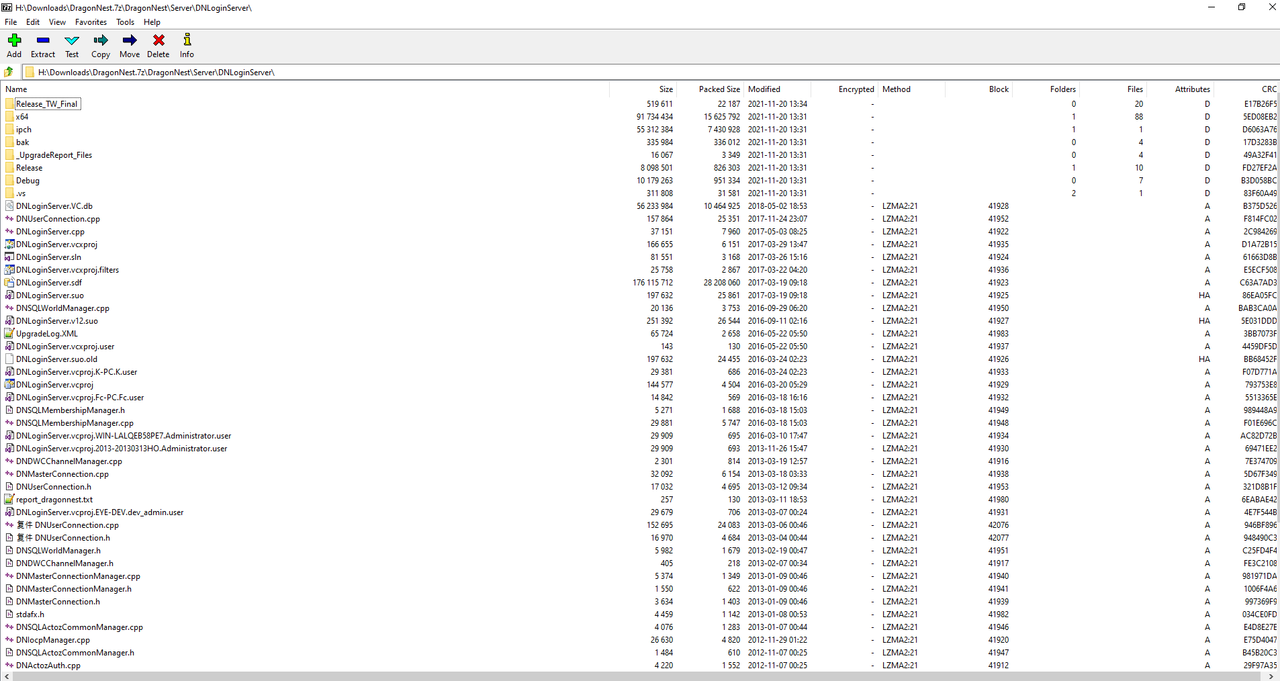Screen dimensions: 1280x681
Task: Select DNSQLWorldManager.h file
Action: [x=58, y=550]
